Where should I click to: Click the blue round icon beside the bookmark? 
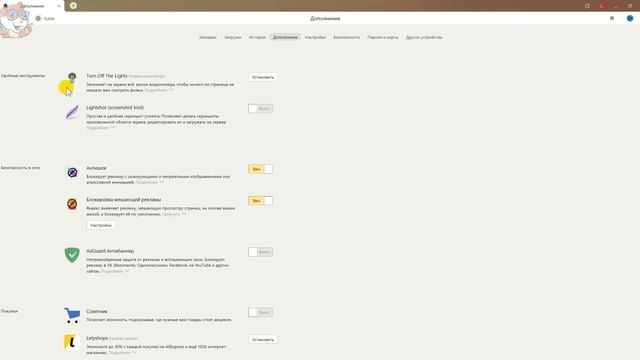tap(630, 18)
